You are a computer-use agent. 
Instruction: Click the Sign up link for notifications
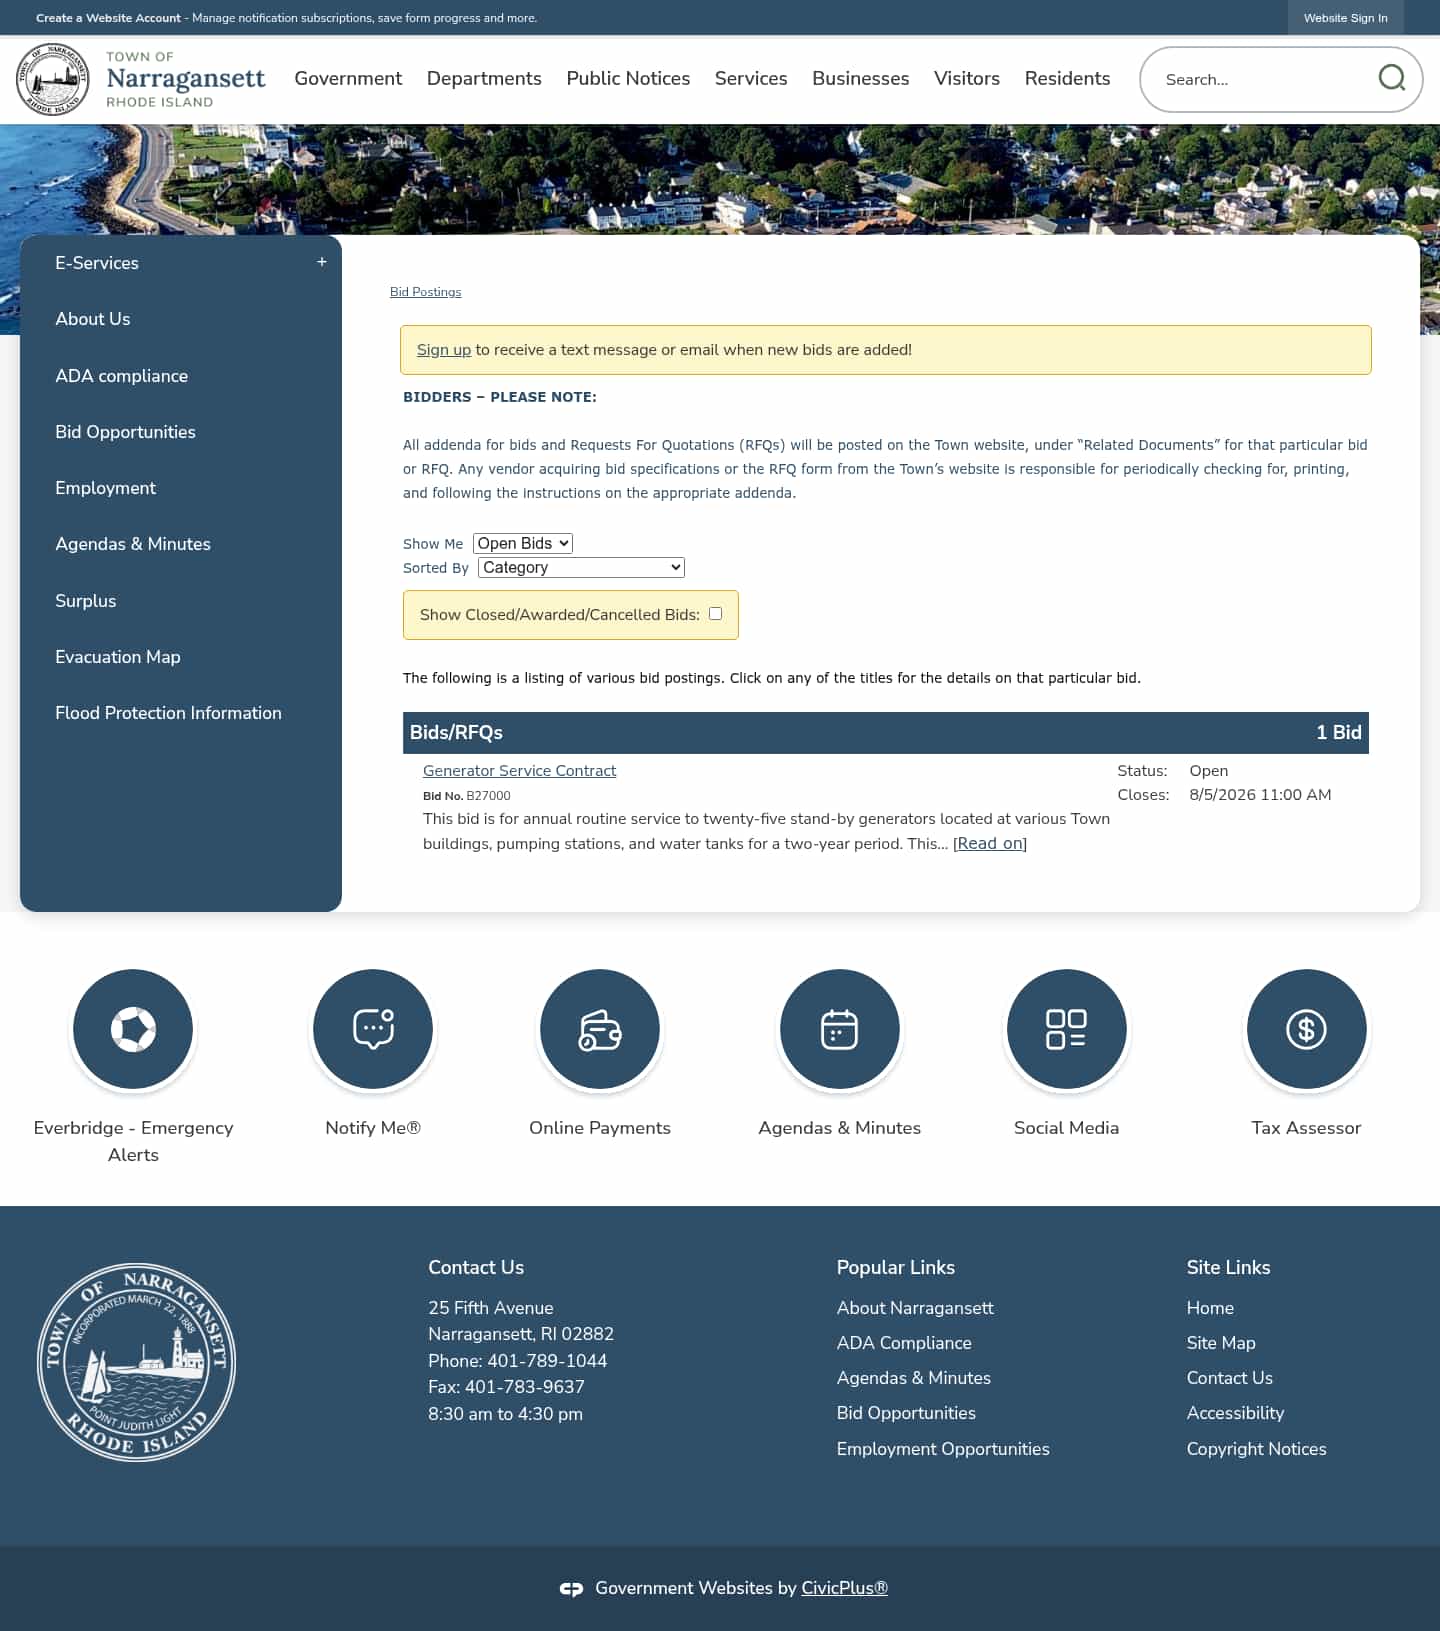(x=443, y=350)
